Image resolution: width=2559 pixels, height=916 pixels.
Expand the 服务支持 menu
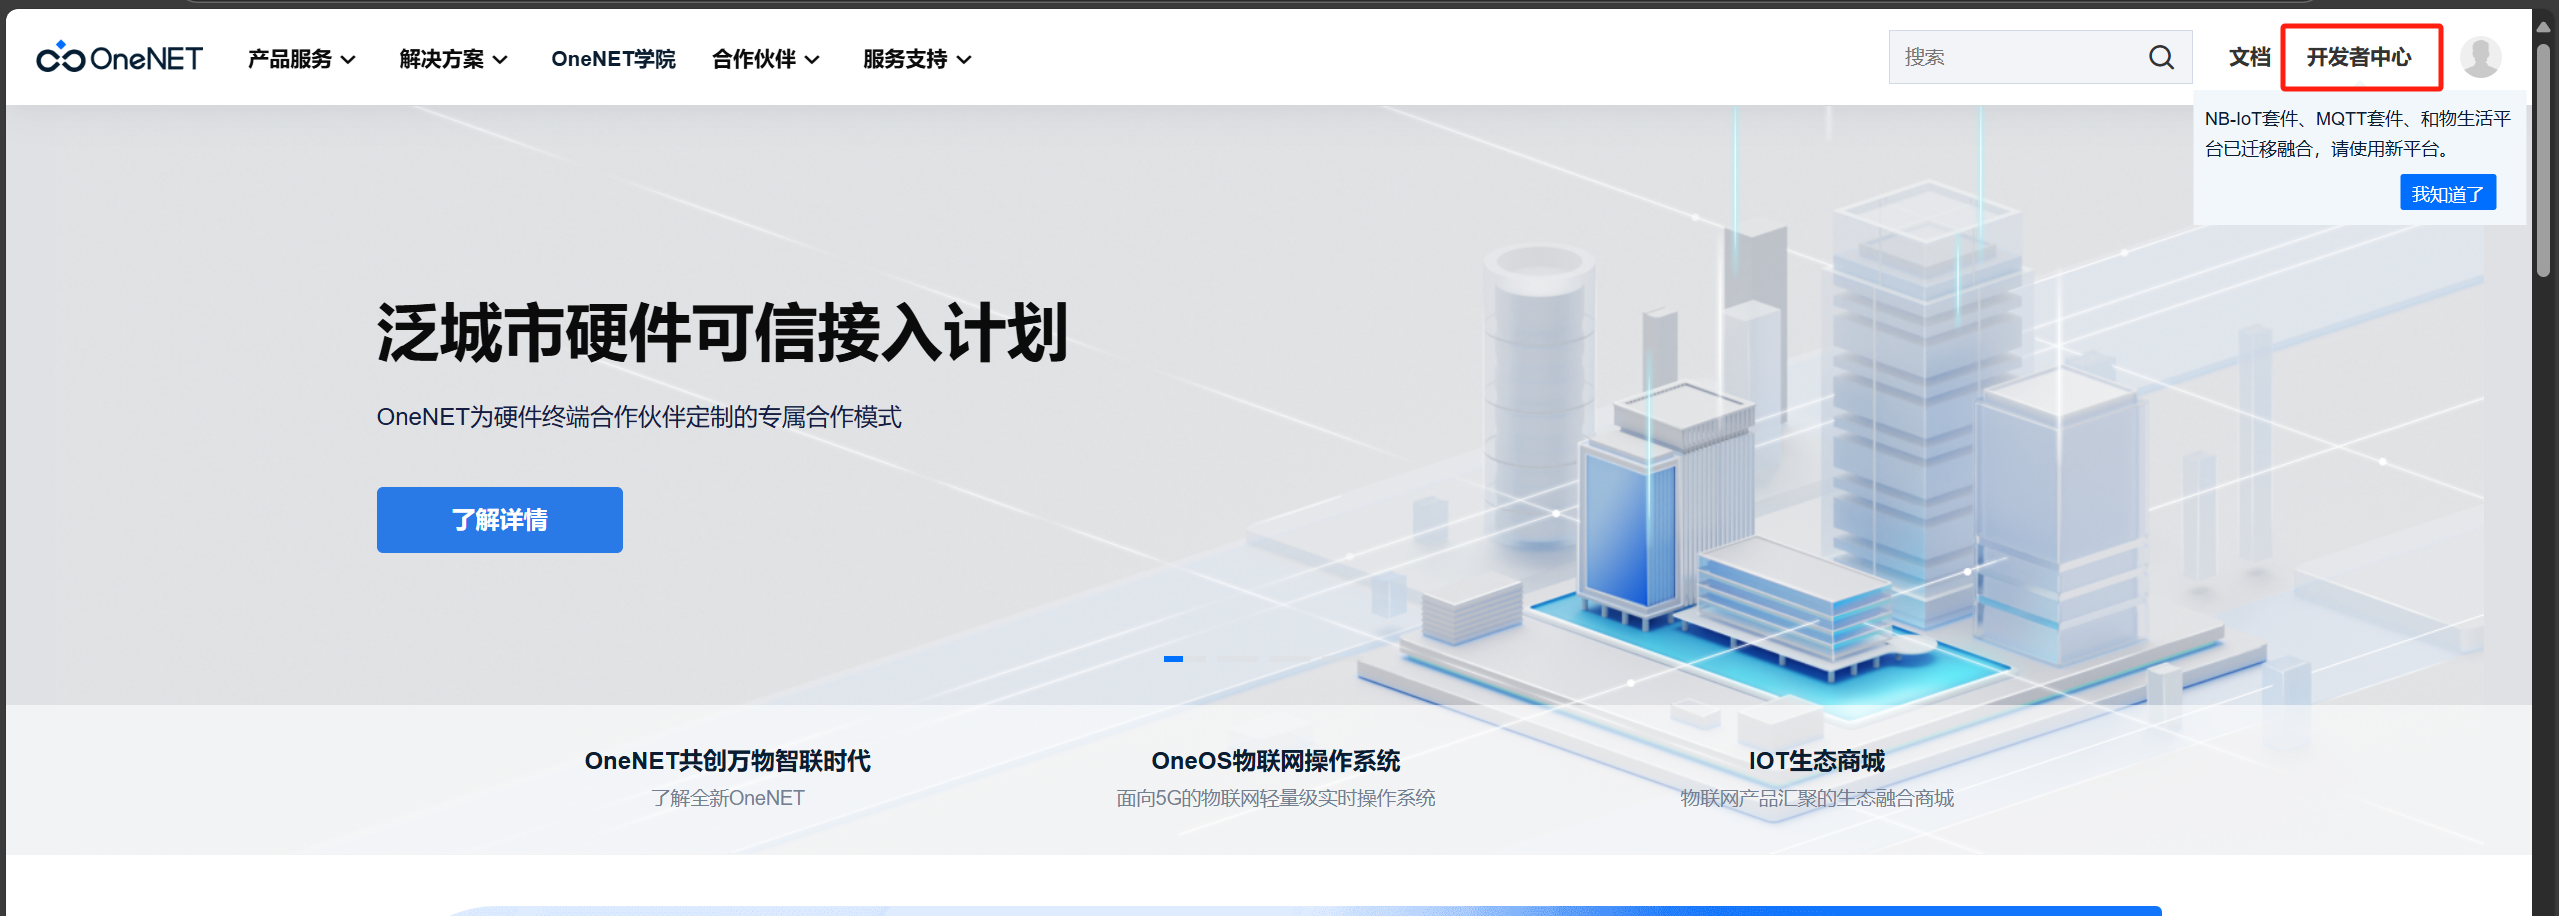tap(917, 59)
